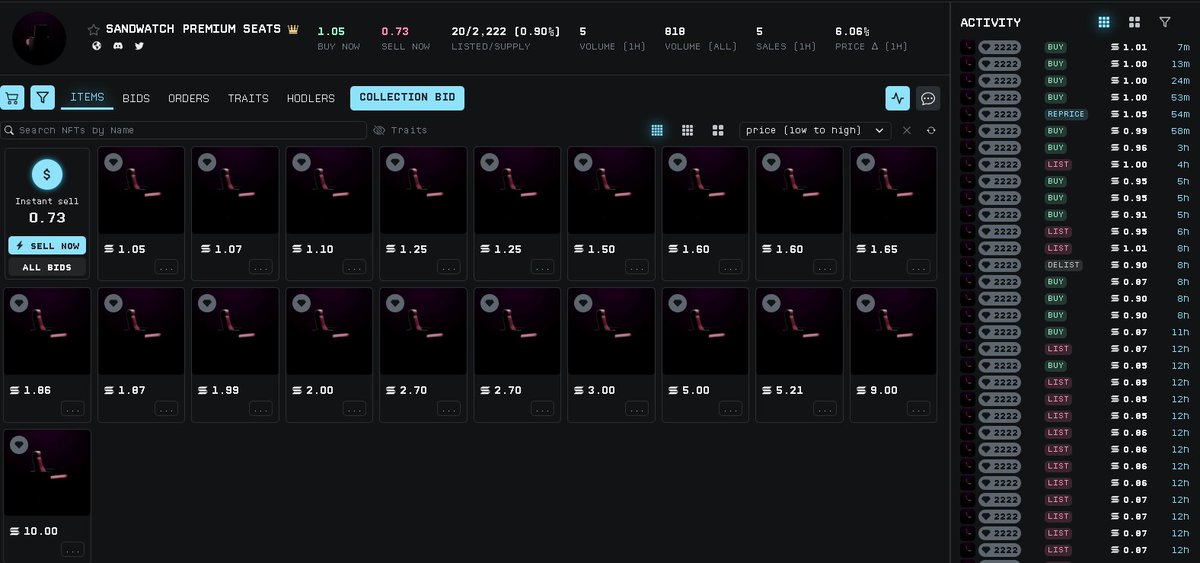Click the SELL NOW button
1200x563 pixels.
47,246
